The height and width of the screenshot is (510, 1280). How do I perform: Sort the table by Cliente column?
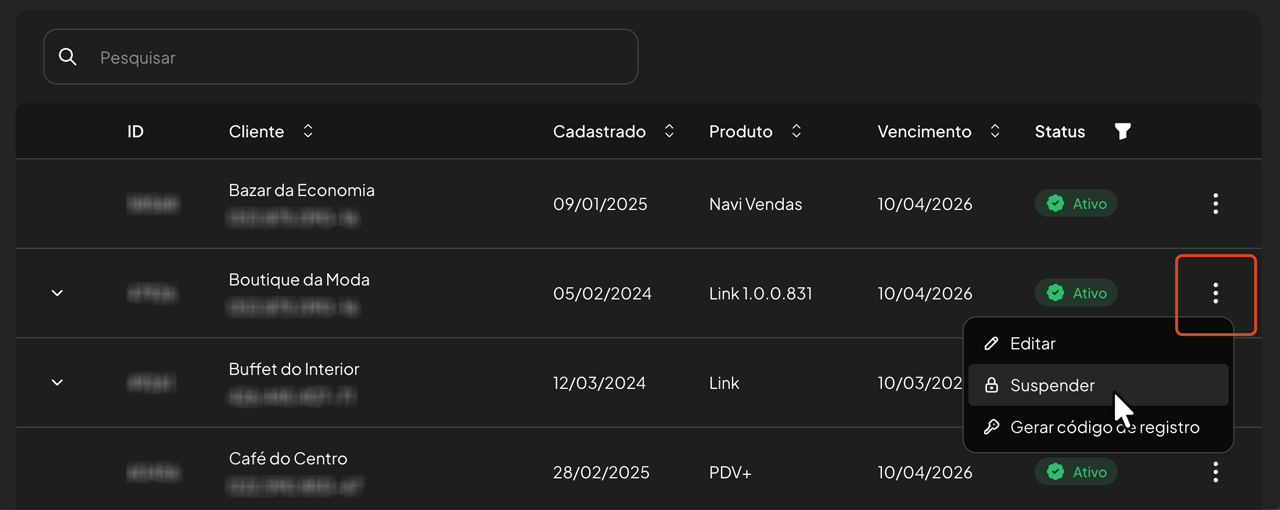point(308,131)
